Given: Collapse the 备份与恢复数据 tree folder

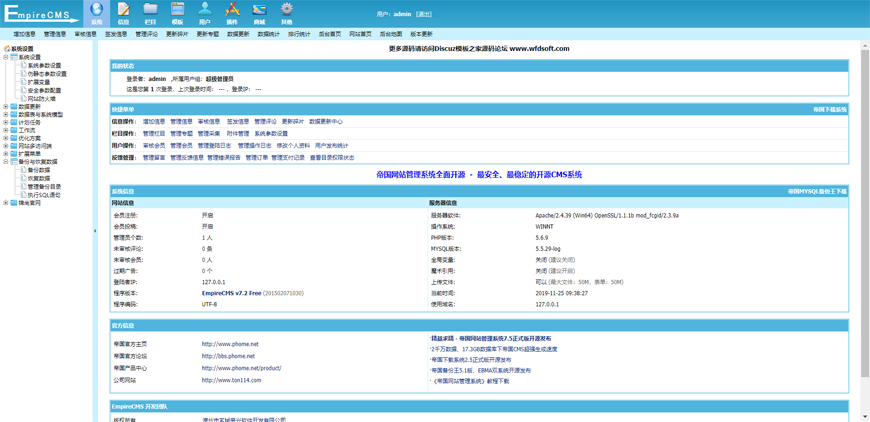Looking at the screenshot, I should (6, 161).
